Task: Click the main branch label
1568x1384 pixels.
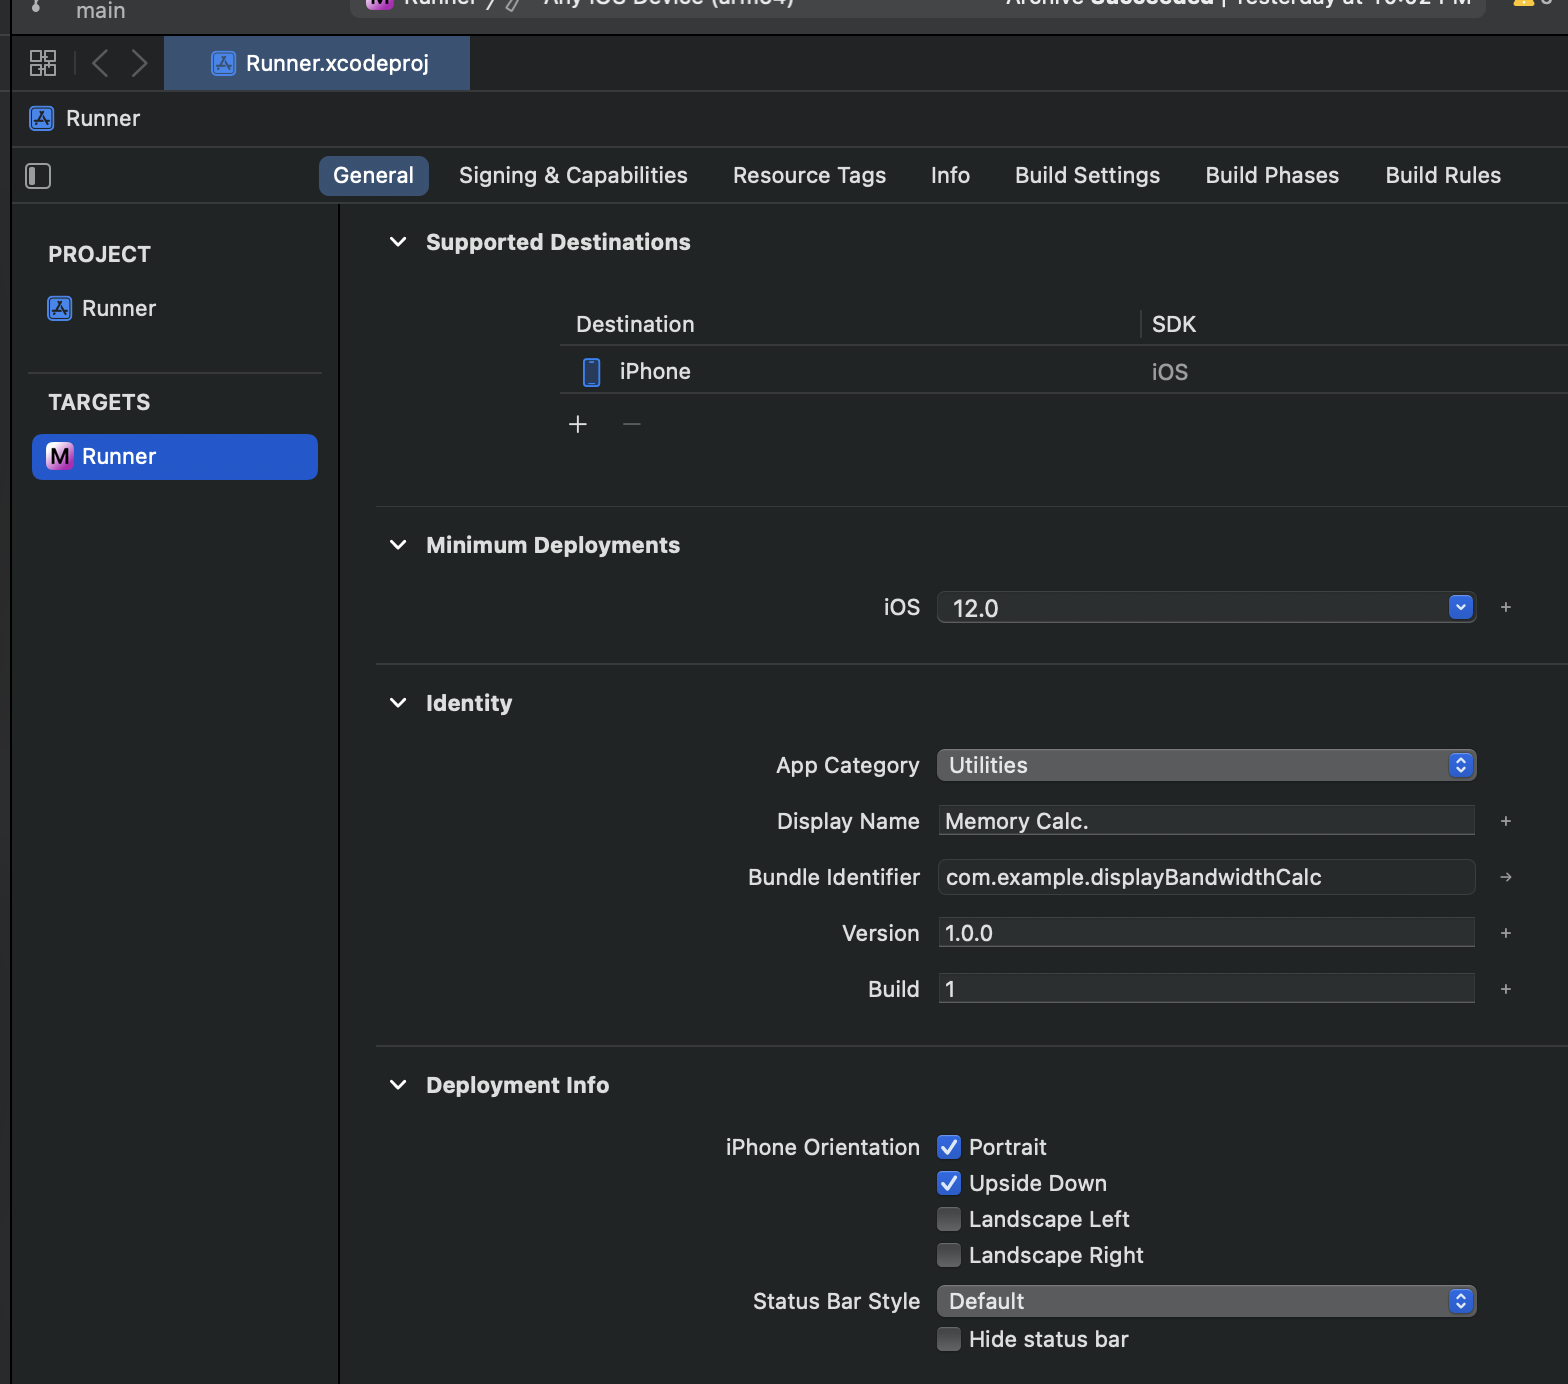Action: (x=101, y=11)
